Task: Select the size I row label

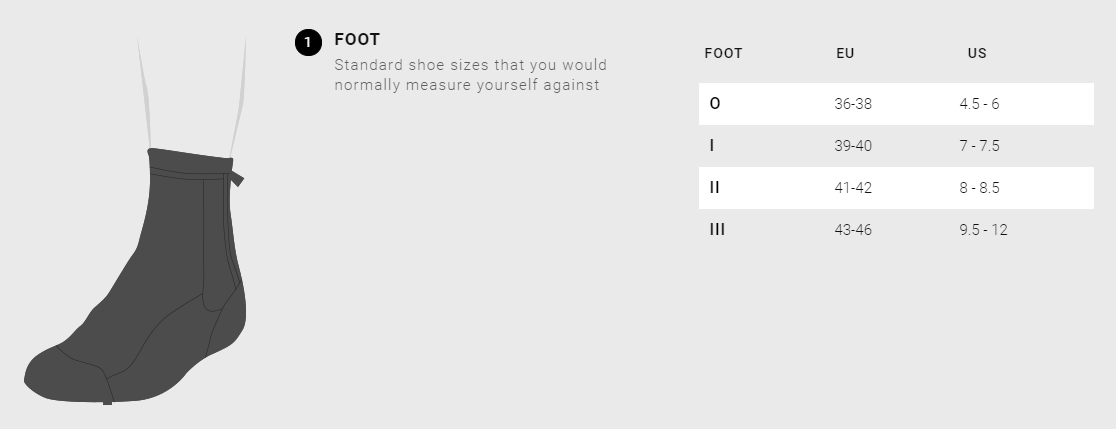Action: point(712,146)
